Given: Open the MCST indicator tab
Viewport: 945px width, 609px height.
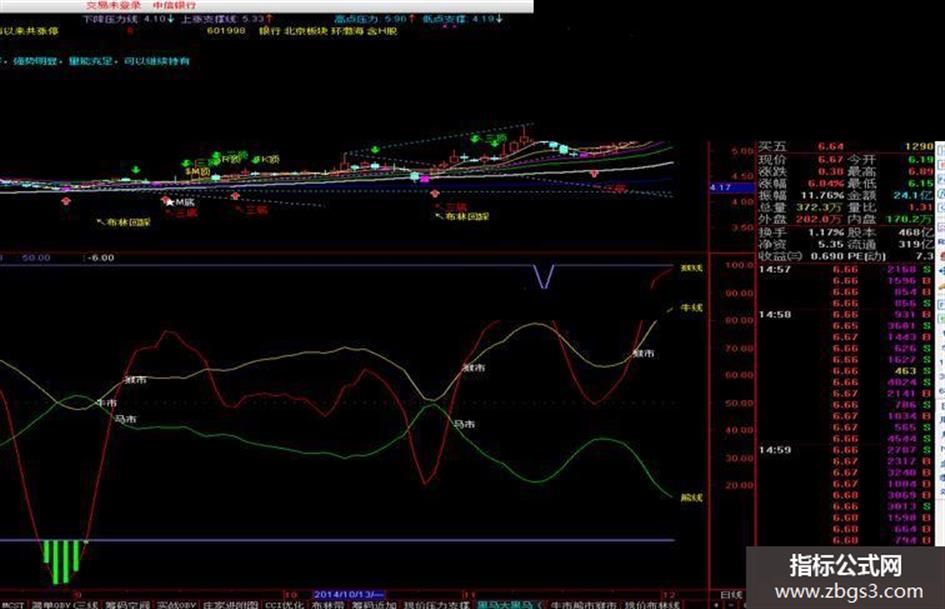Looking at the screenshot, I should (12, 604).
